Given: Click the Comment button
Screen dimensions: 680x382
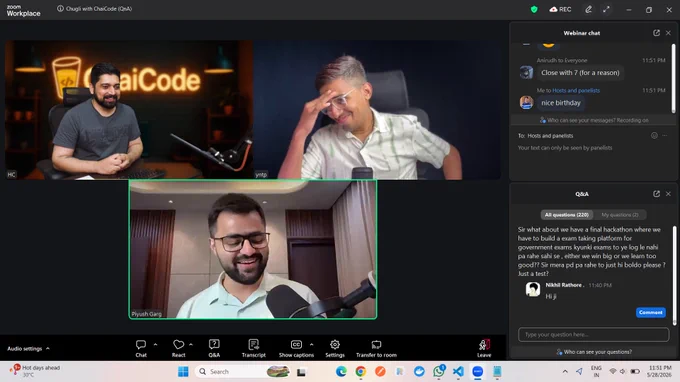Looking at the screenshot, I should (651, 312).
